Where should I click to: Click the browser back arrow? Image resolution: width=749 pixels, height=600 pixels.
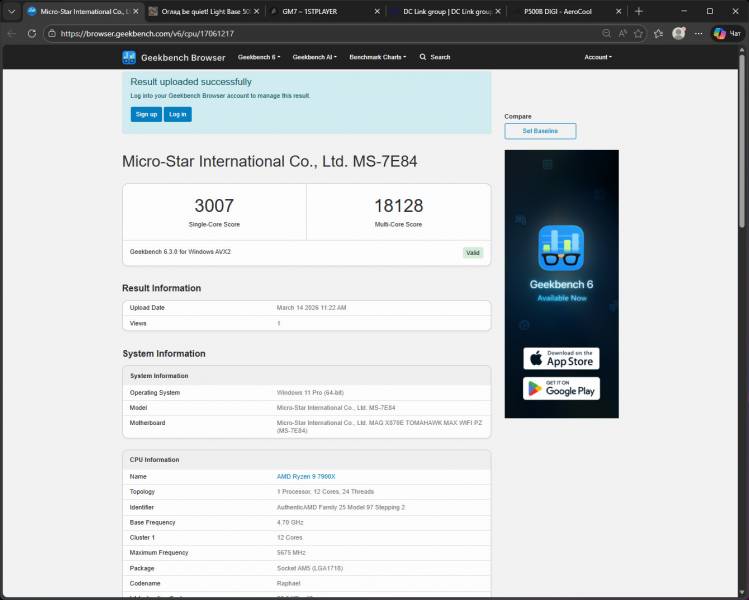(x=11, y=33)
